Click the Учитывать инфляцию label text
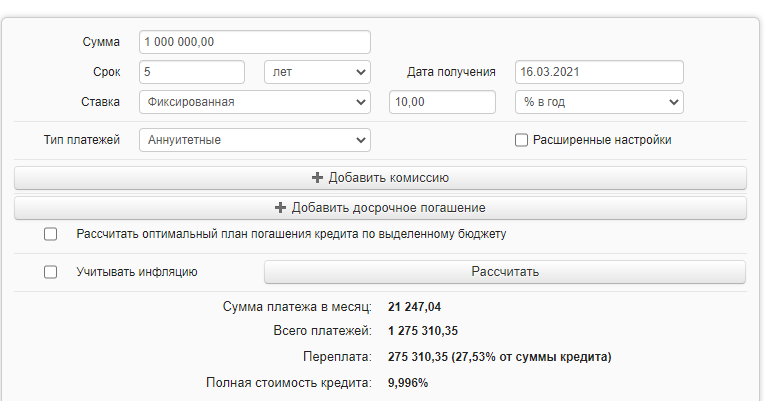The height and width of the screenshot is (401, 764). 137,271
